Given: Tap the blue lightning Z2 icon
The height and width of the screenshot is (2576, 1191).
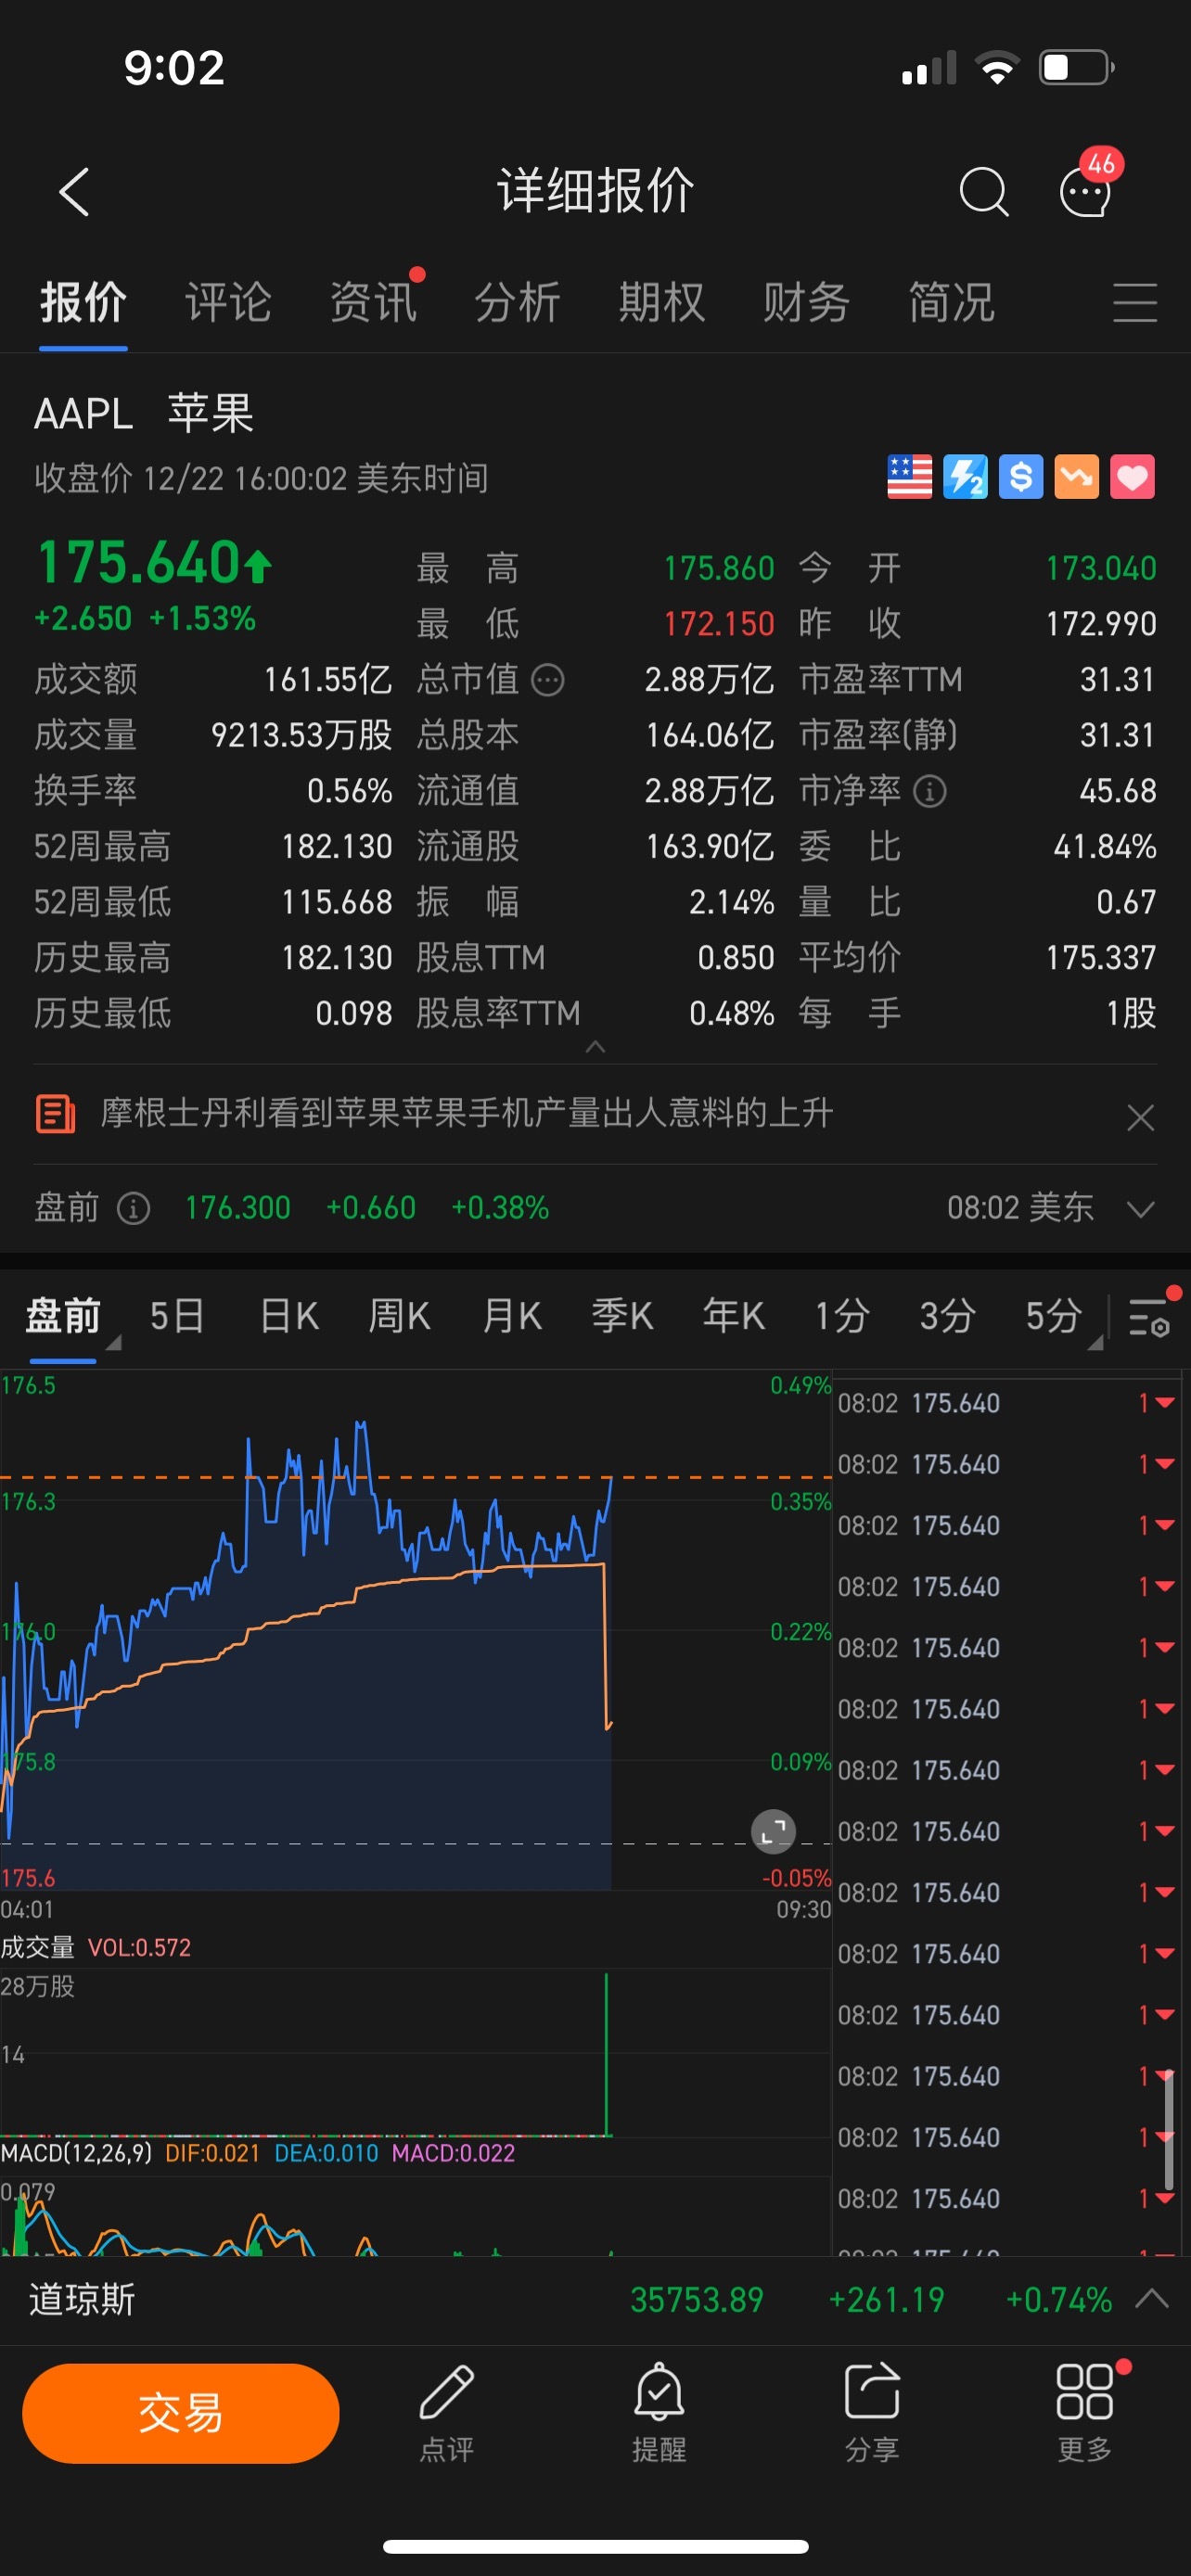Looking at the screenshot, I should 965,477.
